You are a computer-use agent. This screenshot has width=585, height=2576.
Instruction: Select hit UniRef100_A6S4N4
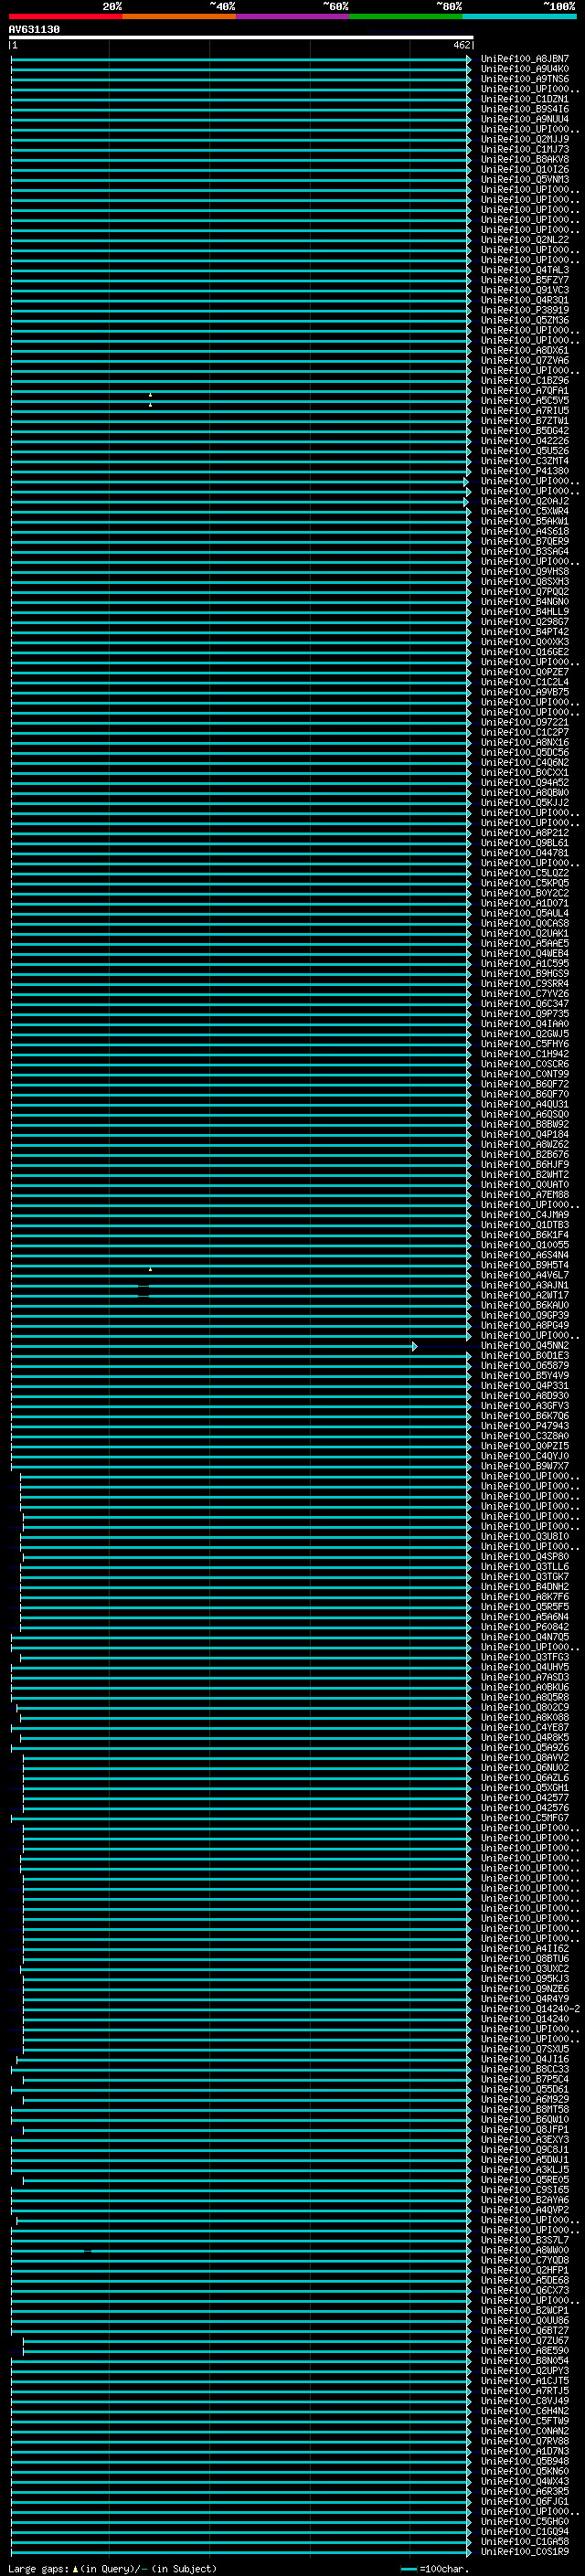click(525, 1255)
